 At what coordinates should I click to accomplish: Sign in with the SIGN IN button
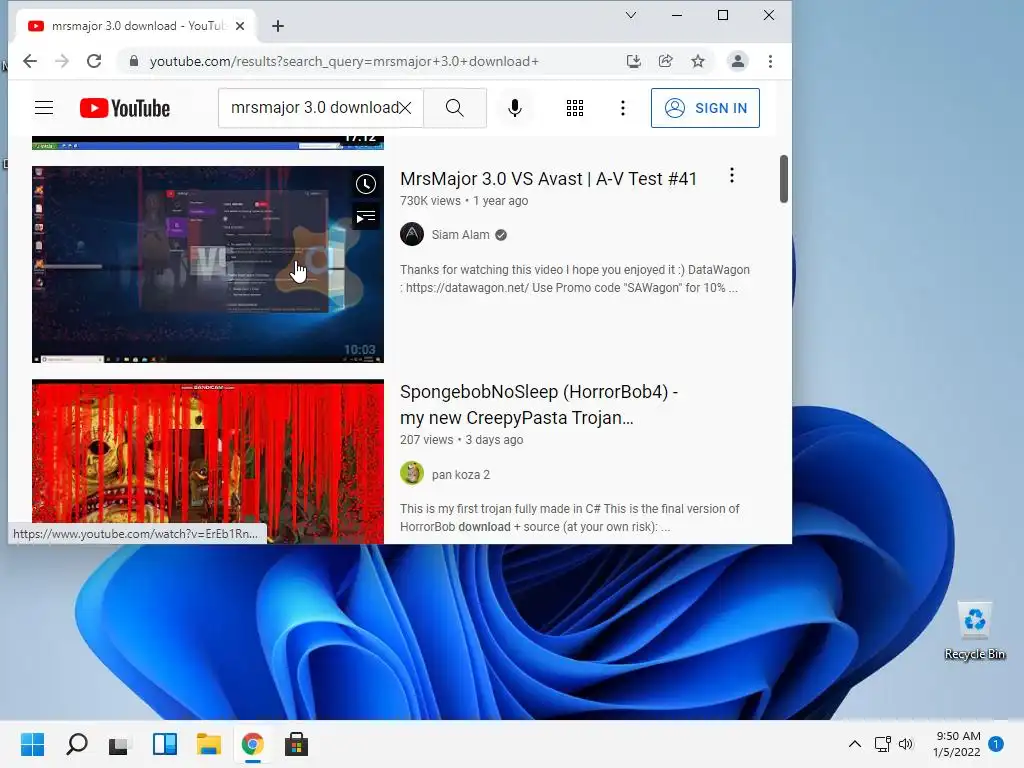[x=705, y=108]
